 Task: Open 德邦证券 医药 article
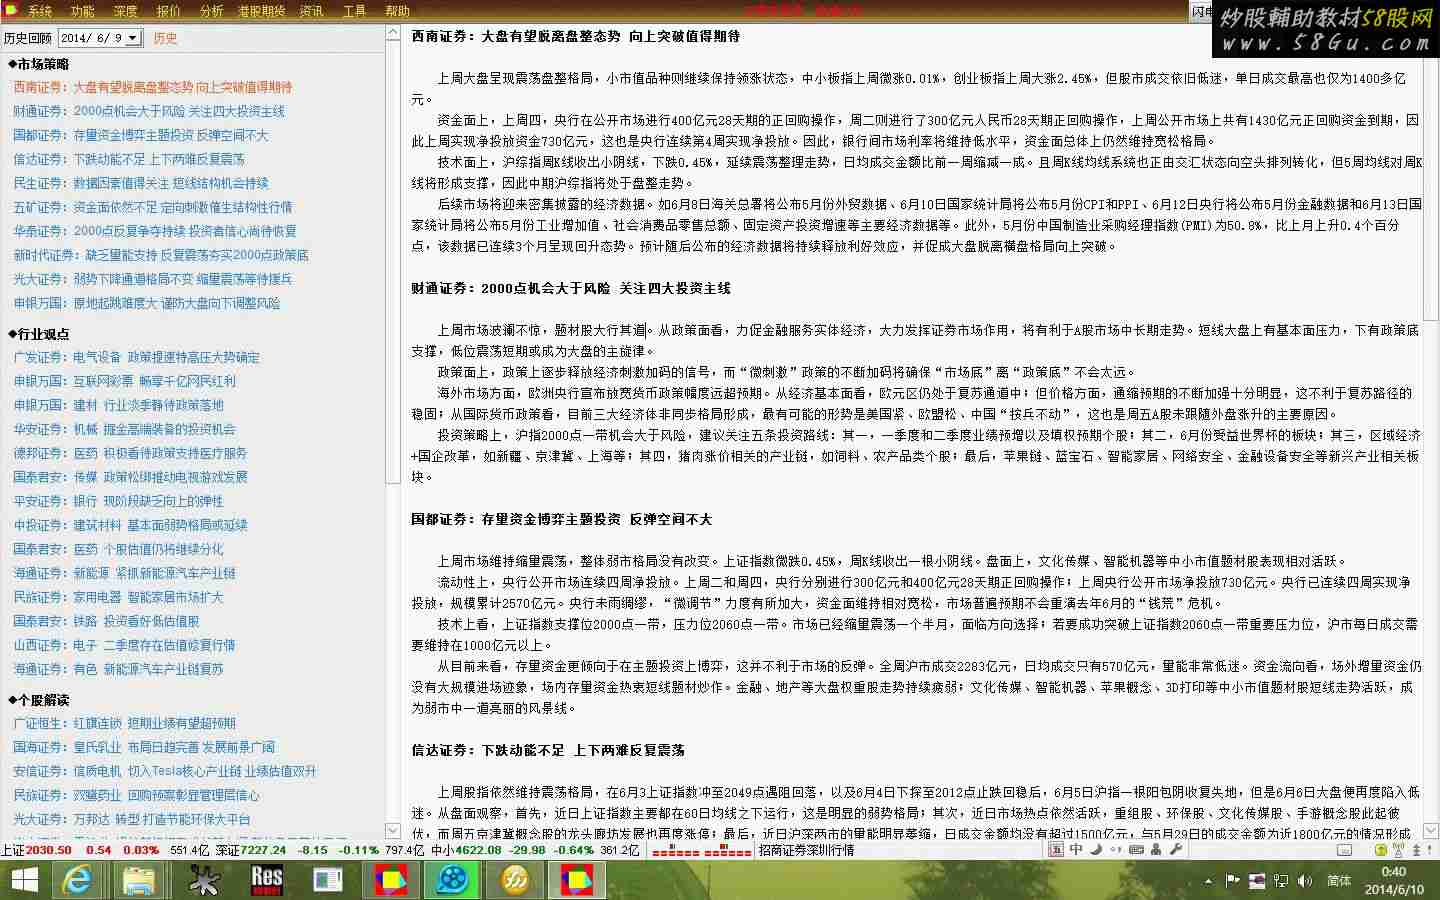(130, 453)
